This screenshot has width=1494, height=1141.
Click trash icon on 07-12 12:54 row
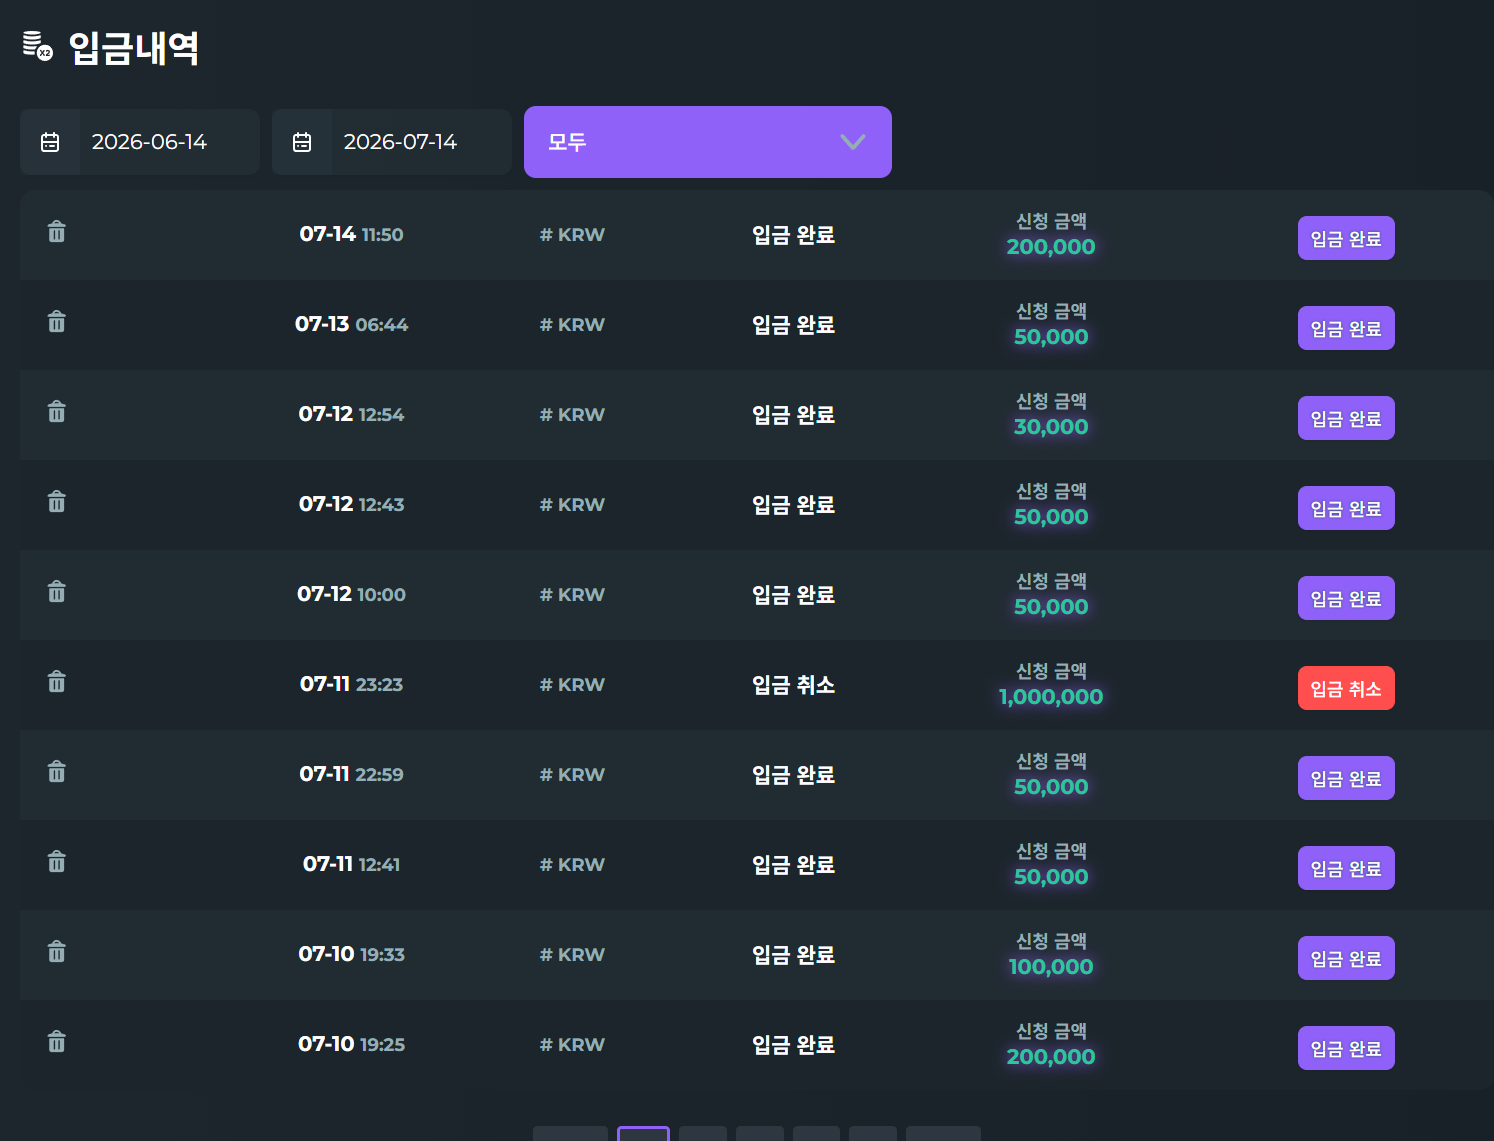tap(57, 412)
